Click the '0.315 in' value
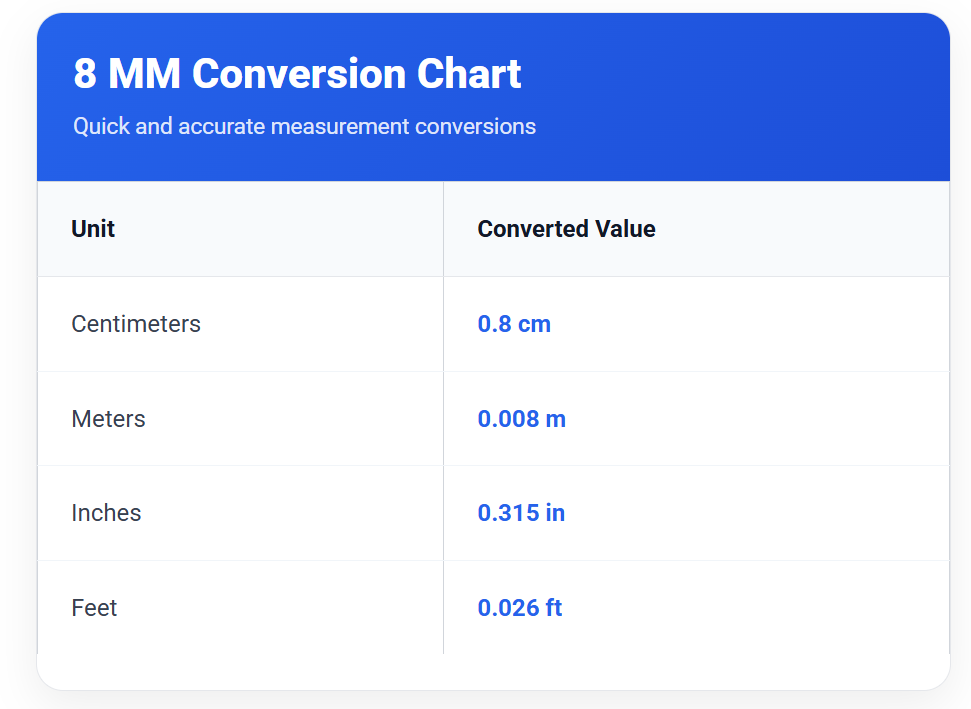 521,513
